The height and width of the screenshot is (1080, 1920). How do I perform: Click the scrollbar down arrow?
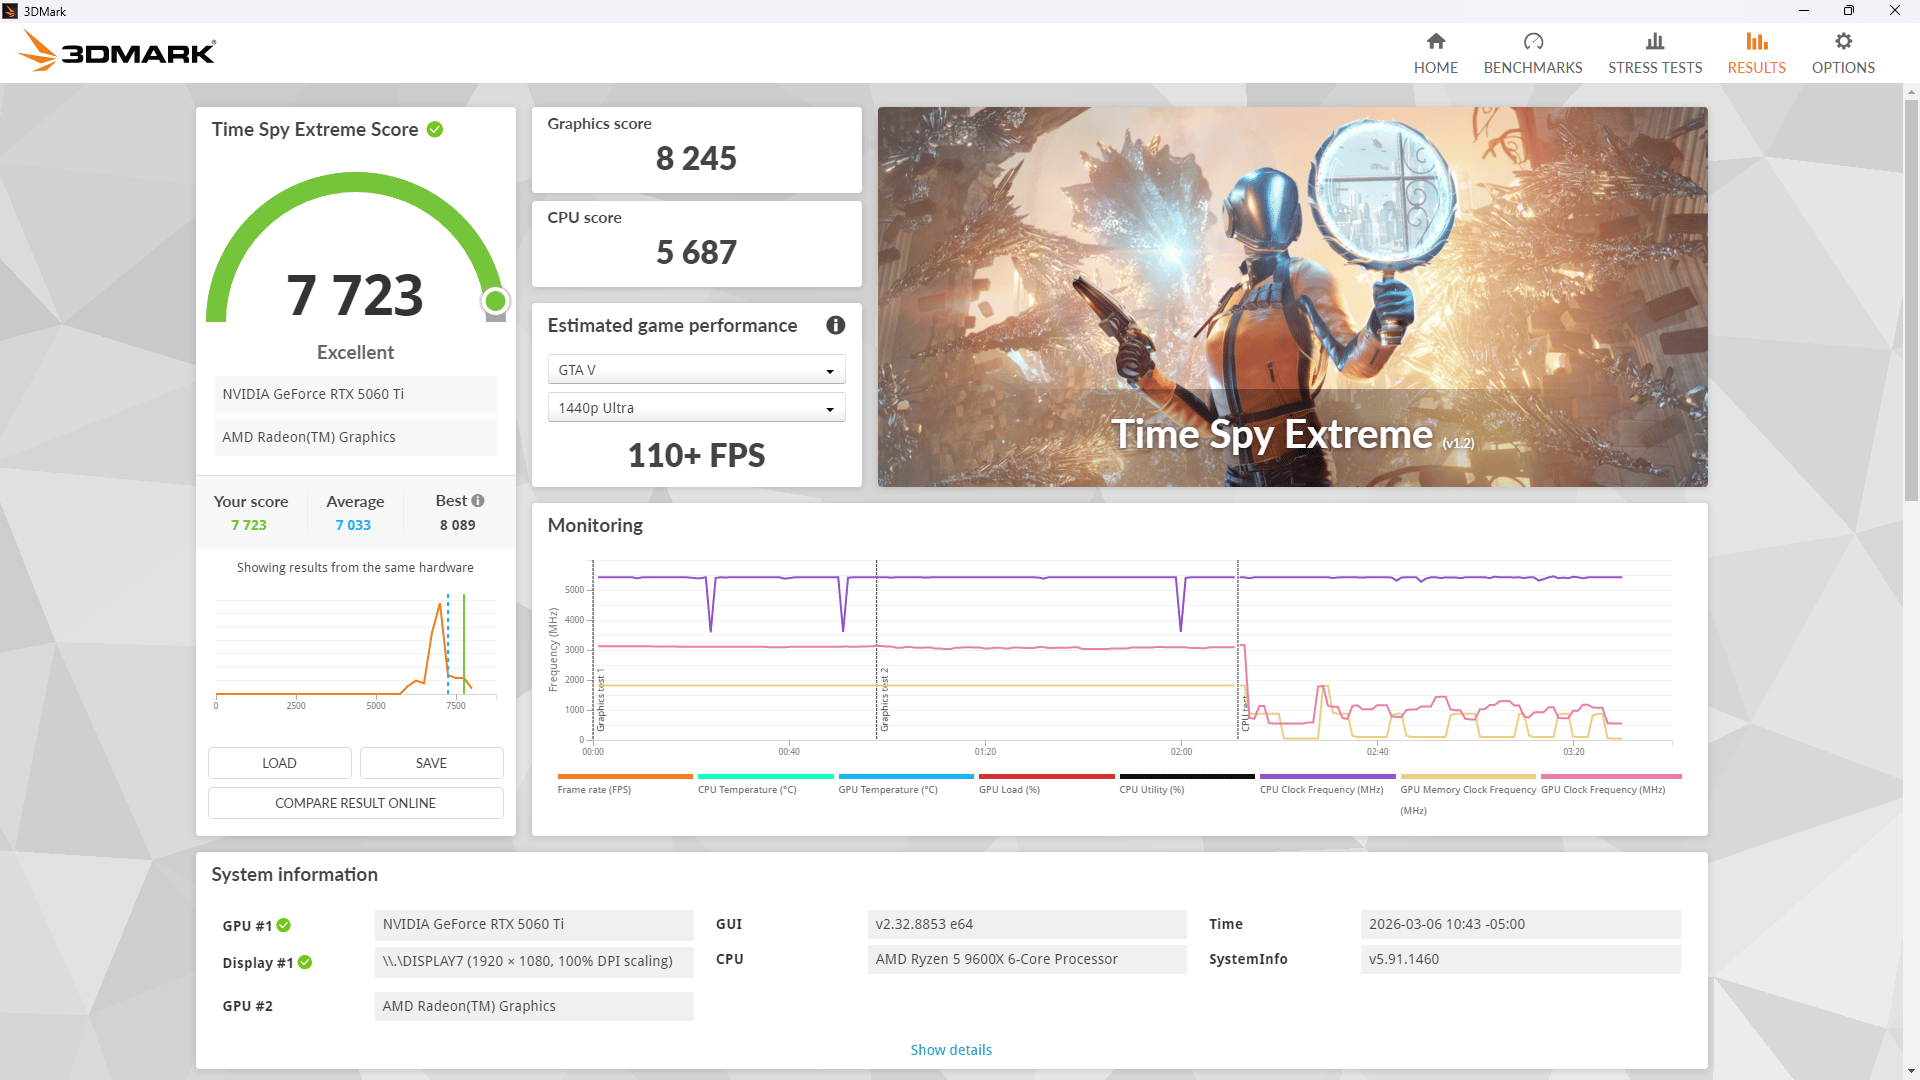click(x=1911, y=1071)
